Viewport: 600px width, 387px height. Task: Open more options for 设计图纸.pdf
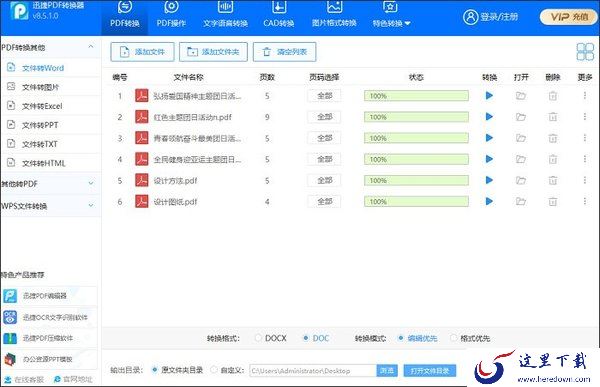[585, 201]
